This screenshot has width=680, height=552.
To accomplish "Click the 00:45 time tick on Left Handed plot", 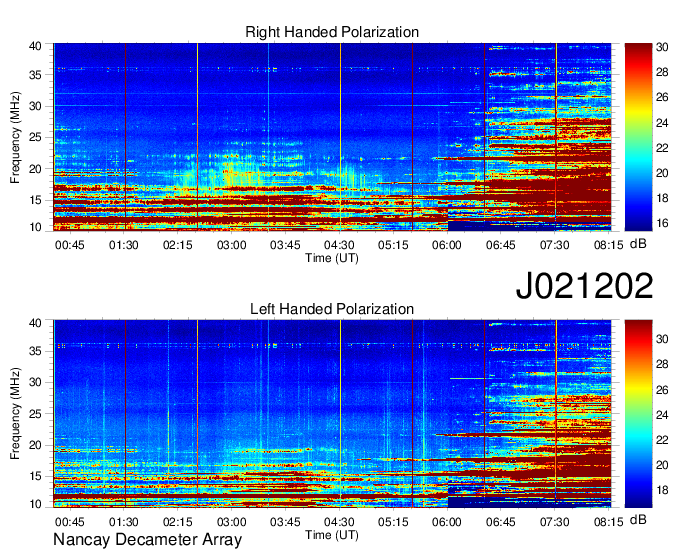I will tap(69, 522).
